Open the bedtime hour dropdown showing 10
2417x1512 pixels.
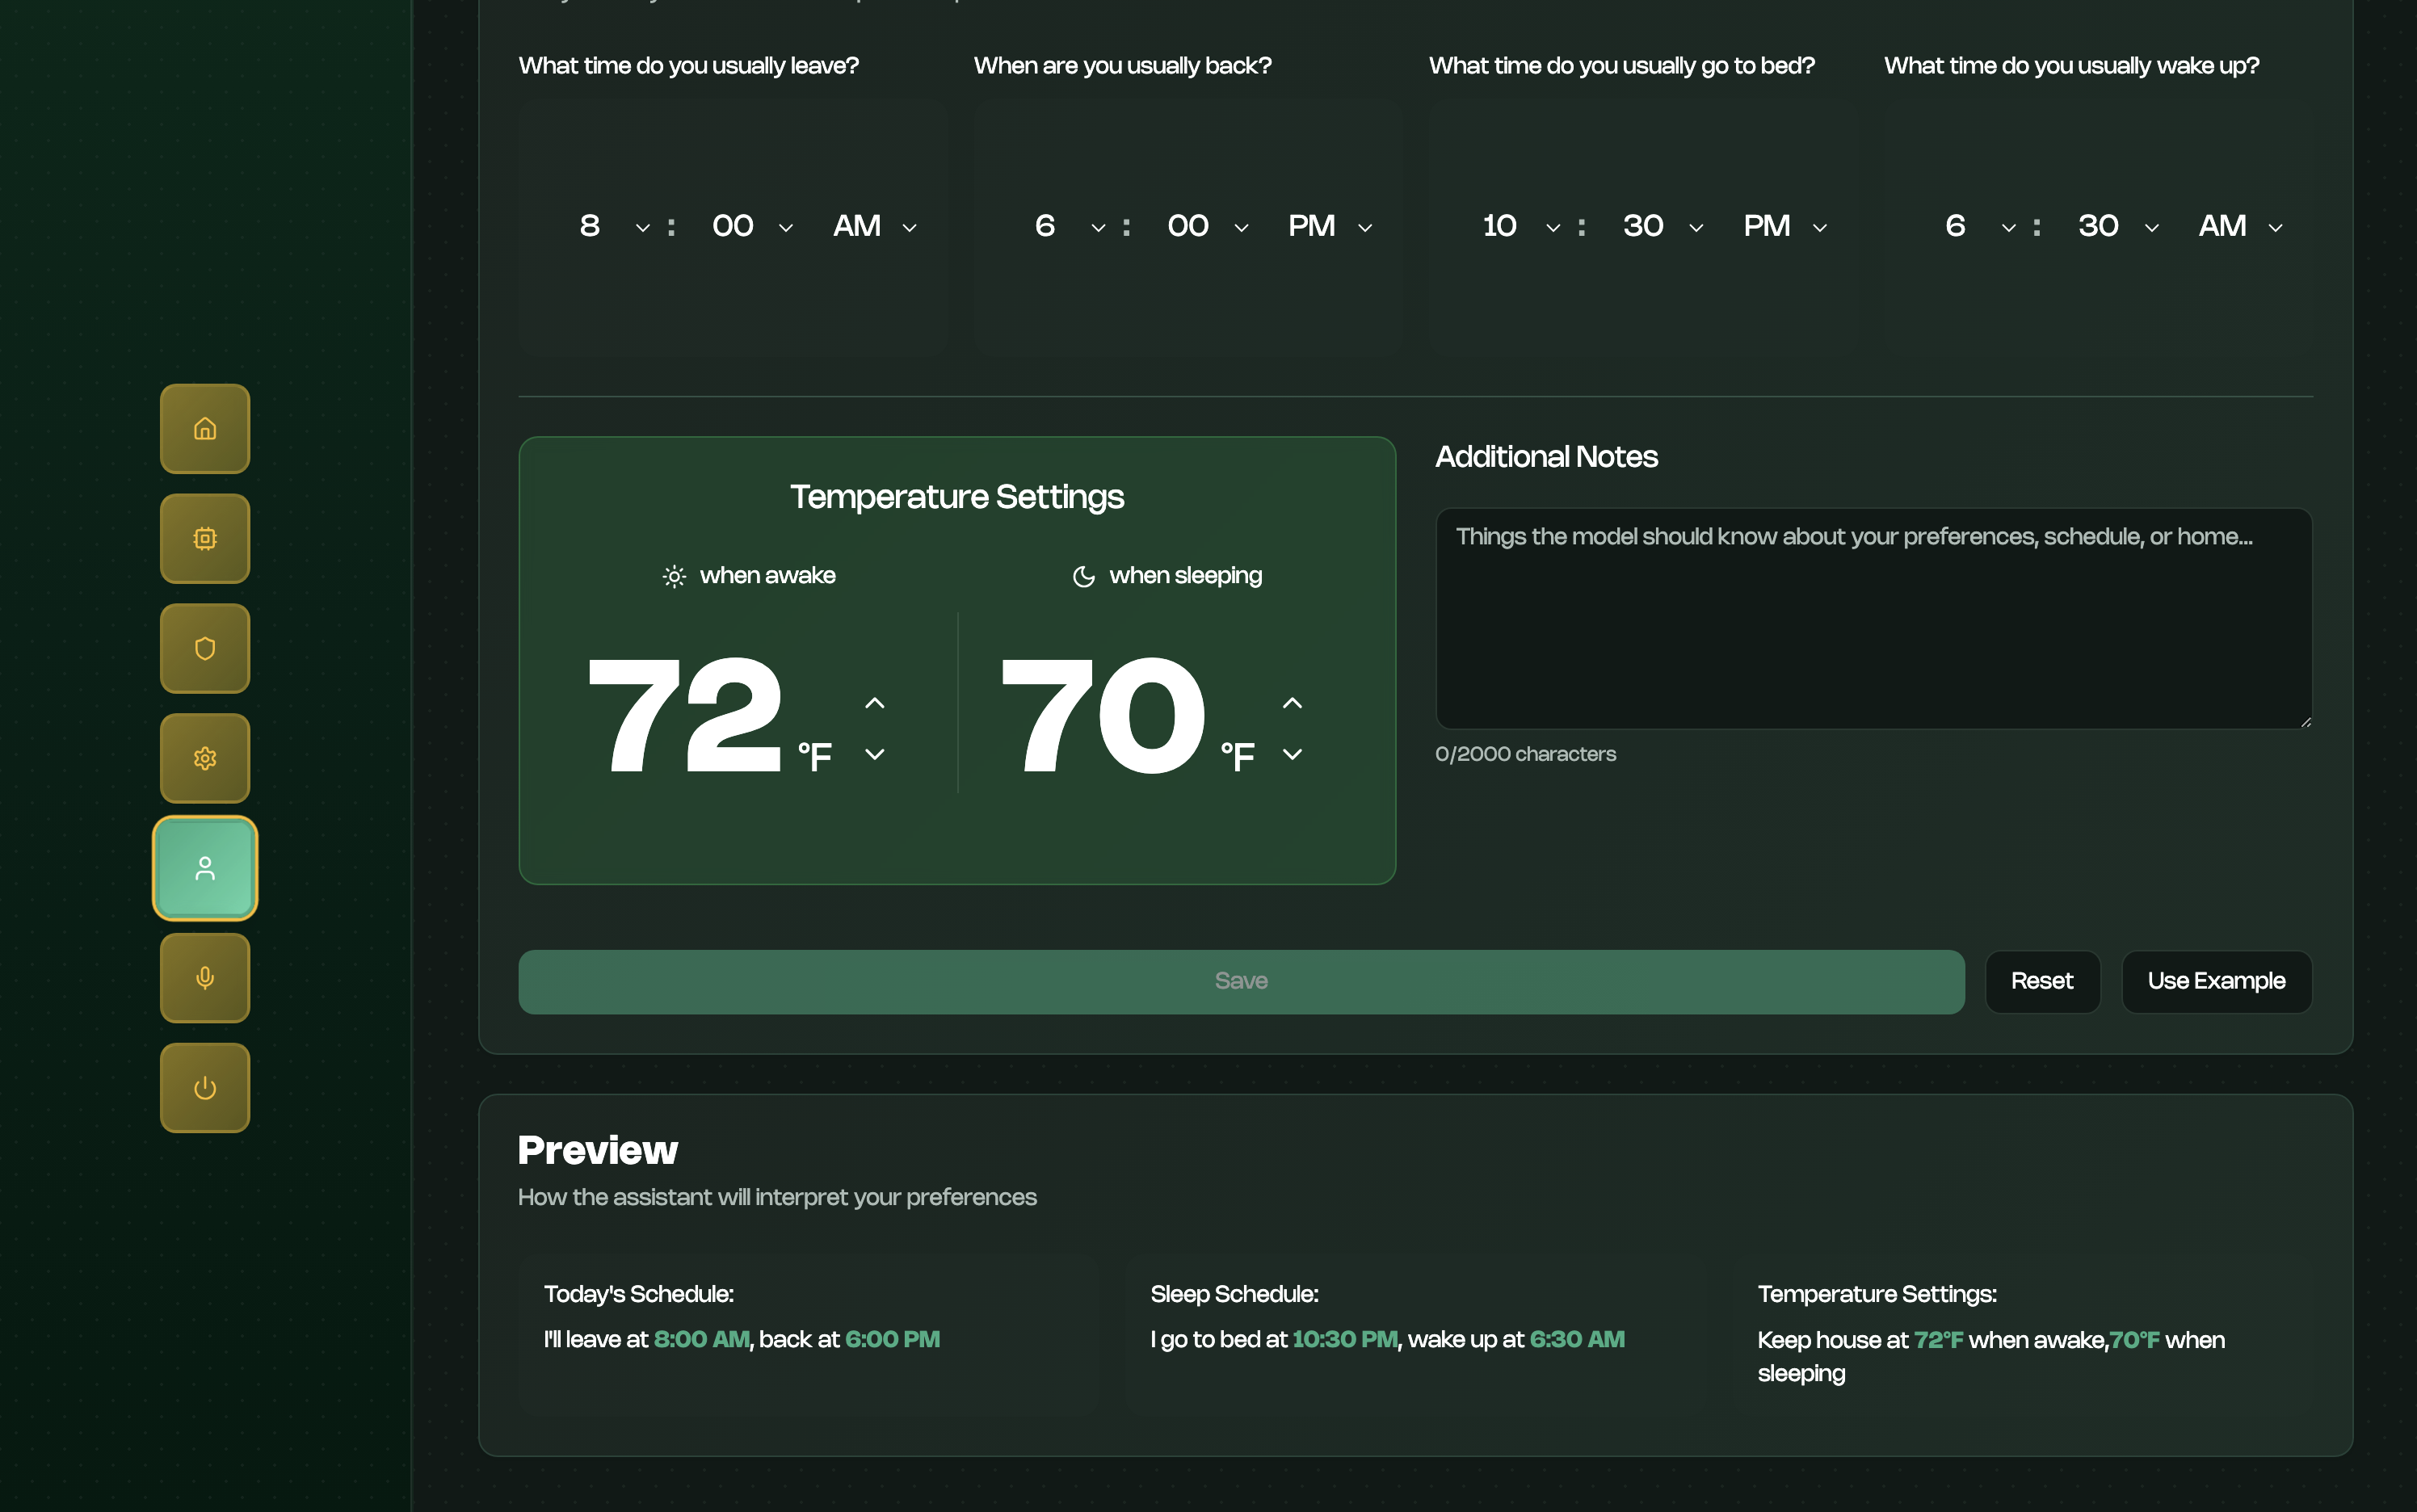coord(1520,227)
